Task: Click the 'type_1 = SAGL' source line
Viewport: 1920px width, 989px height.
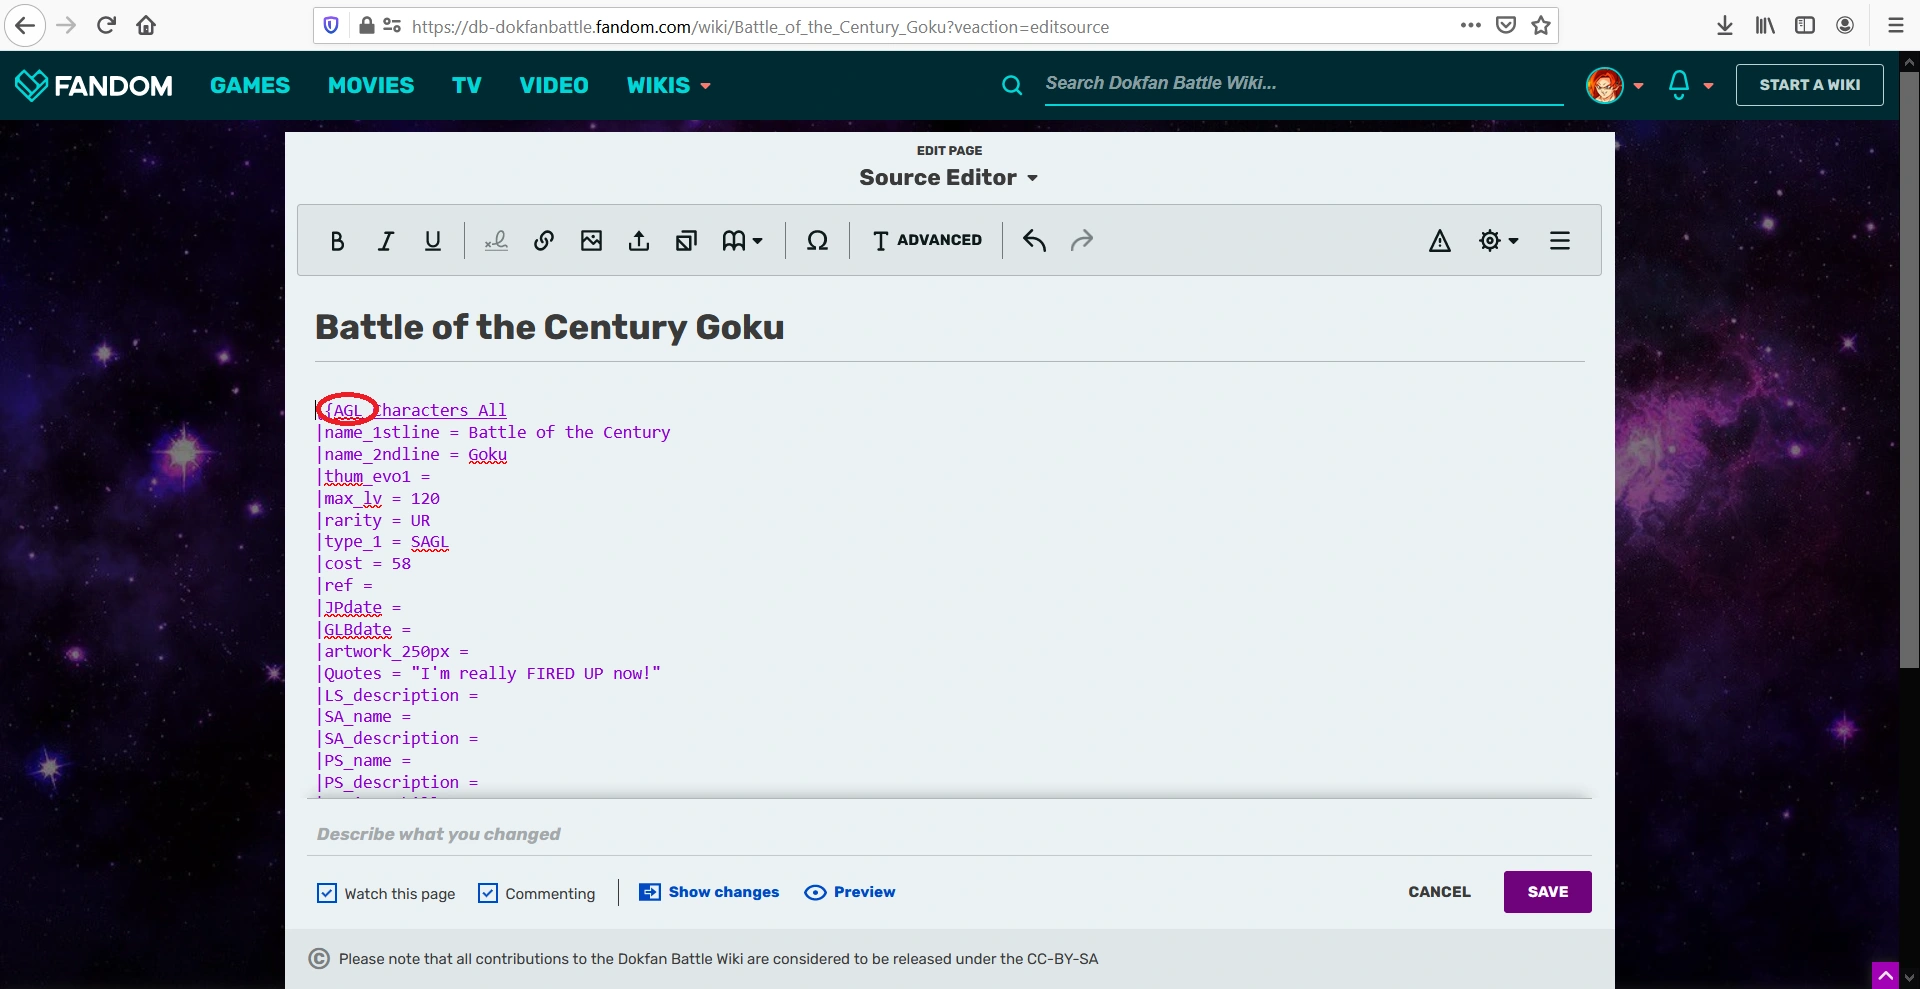Action: (x=383, y=542)
